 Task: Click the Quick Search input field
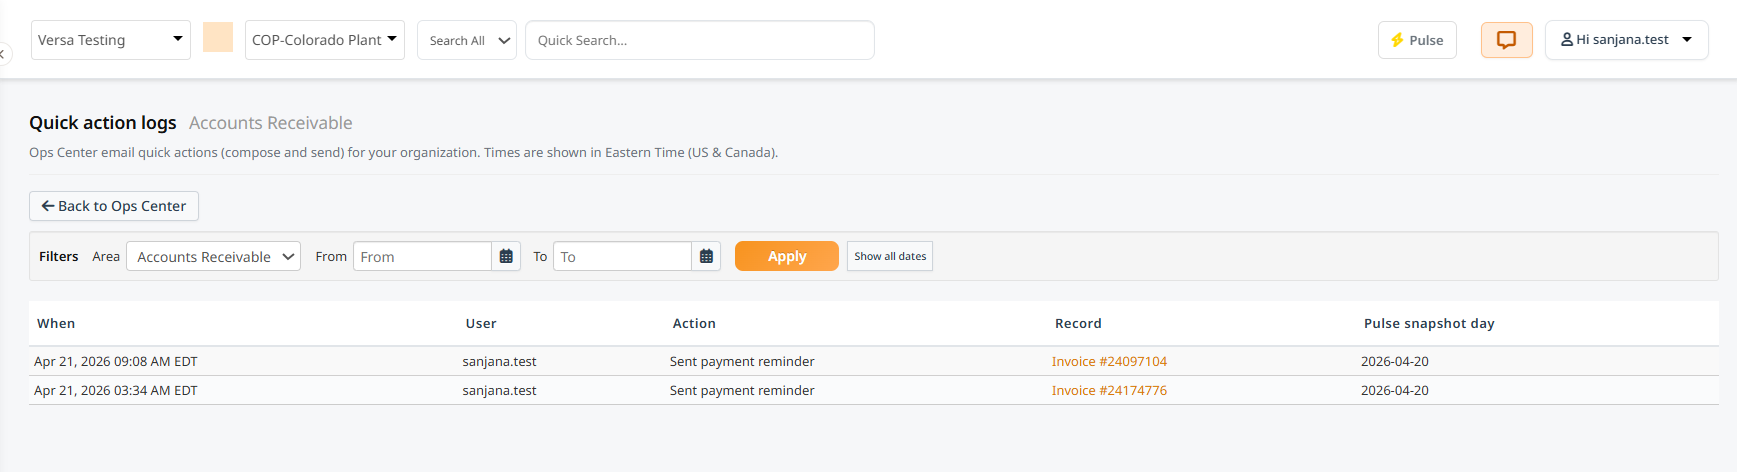click(x=700, y=40)
